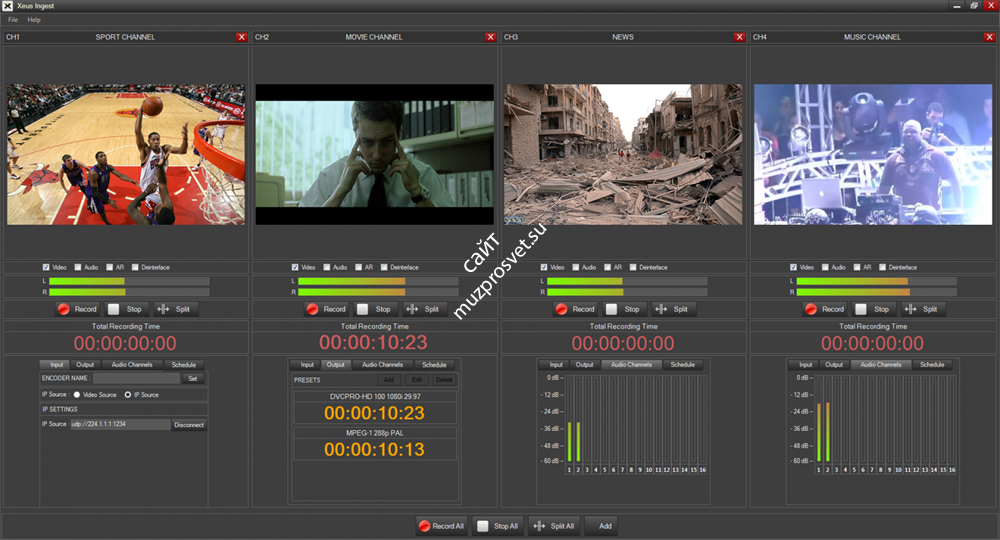Enable Audio checkbox in CH3
This screenshot has width=1000, height=540.
[576, 267]
